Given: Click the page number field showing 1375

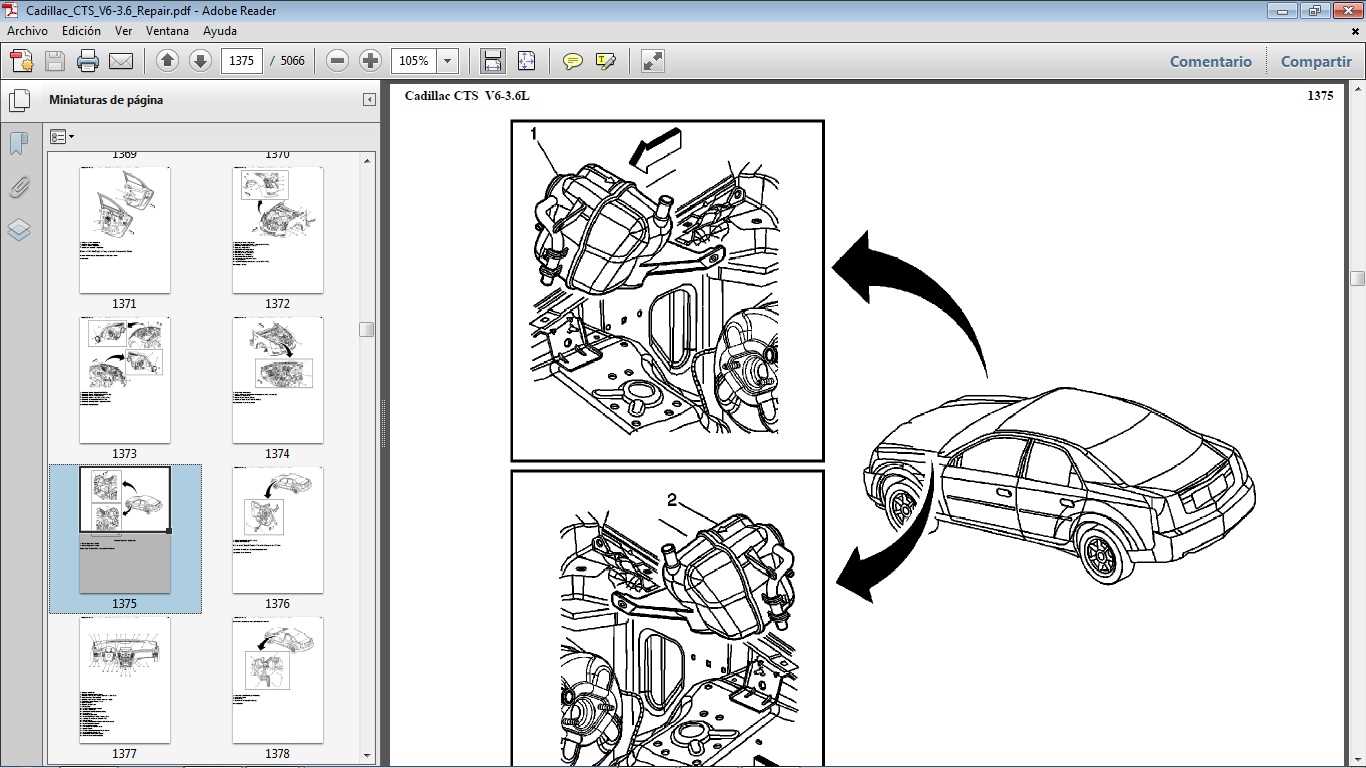Looking at the screenshot, I should click(241, 61).
